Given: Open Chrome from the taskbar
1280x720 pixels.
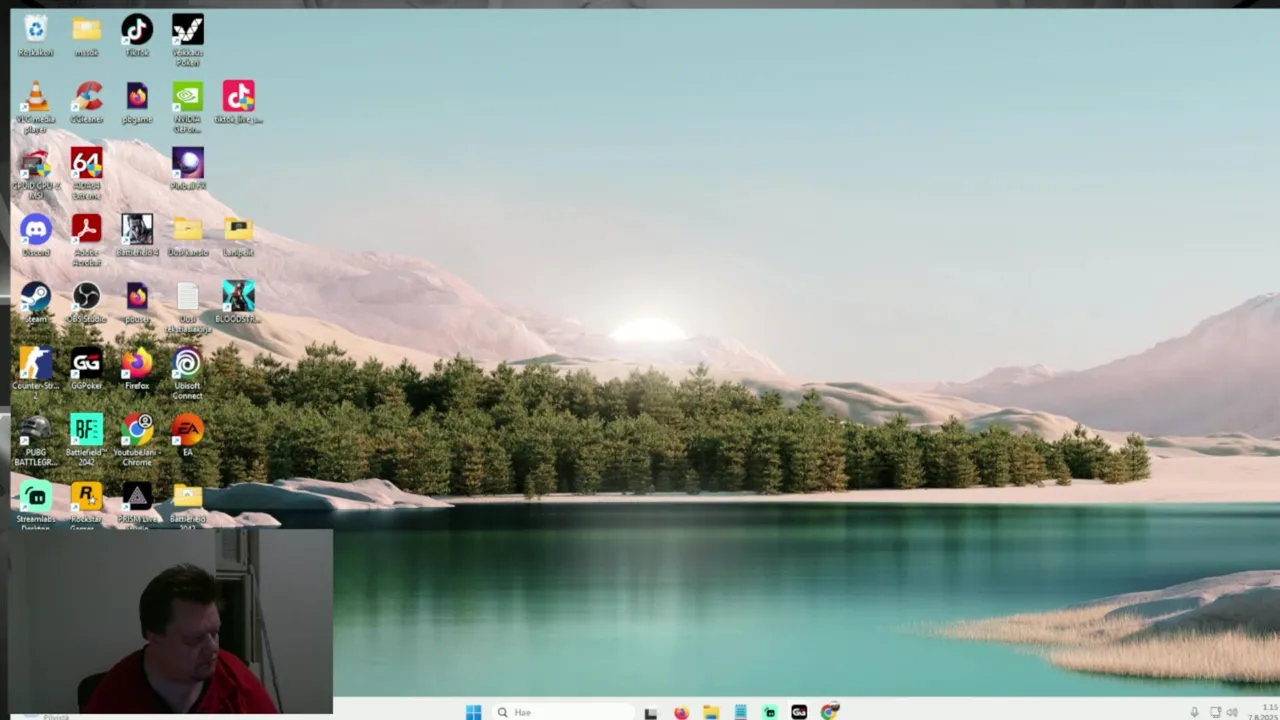Looking at the screenshot, I should point(829,713).
